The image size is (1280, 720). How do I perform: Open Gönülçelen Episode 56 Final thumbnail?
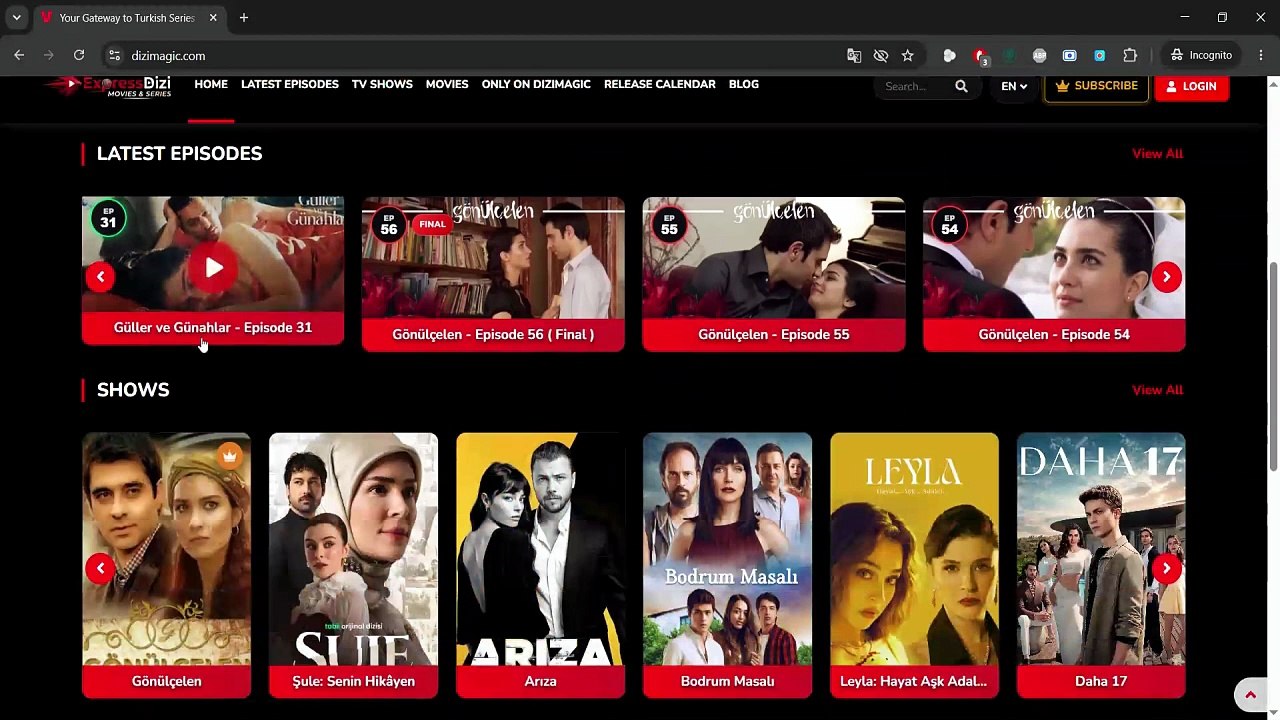[493, 257]
